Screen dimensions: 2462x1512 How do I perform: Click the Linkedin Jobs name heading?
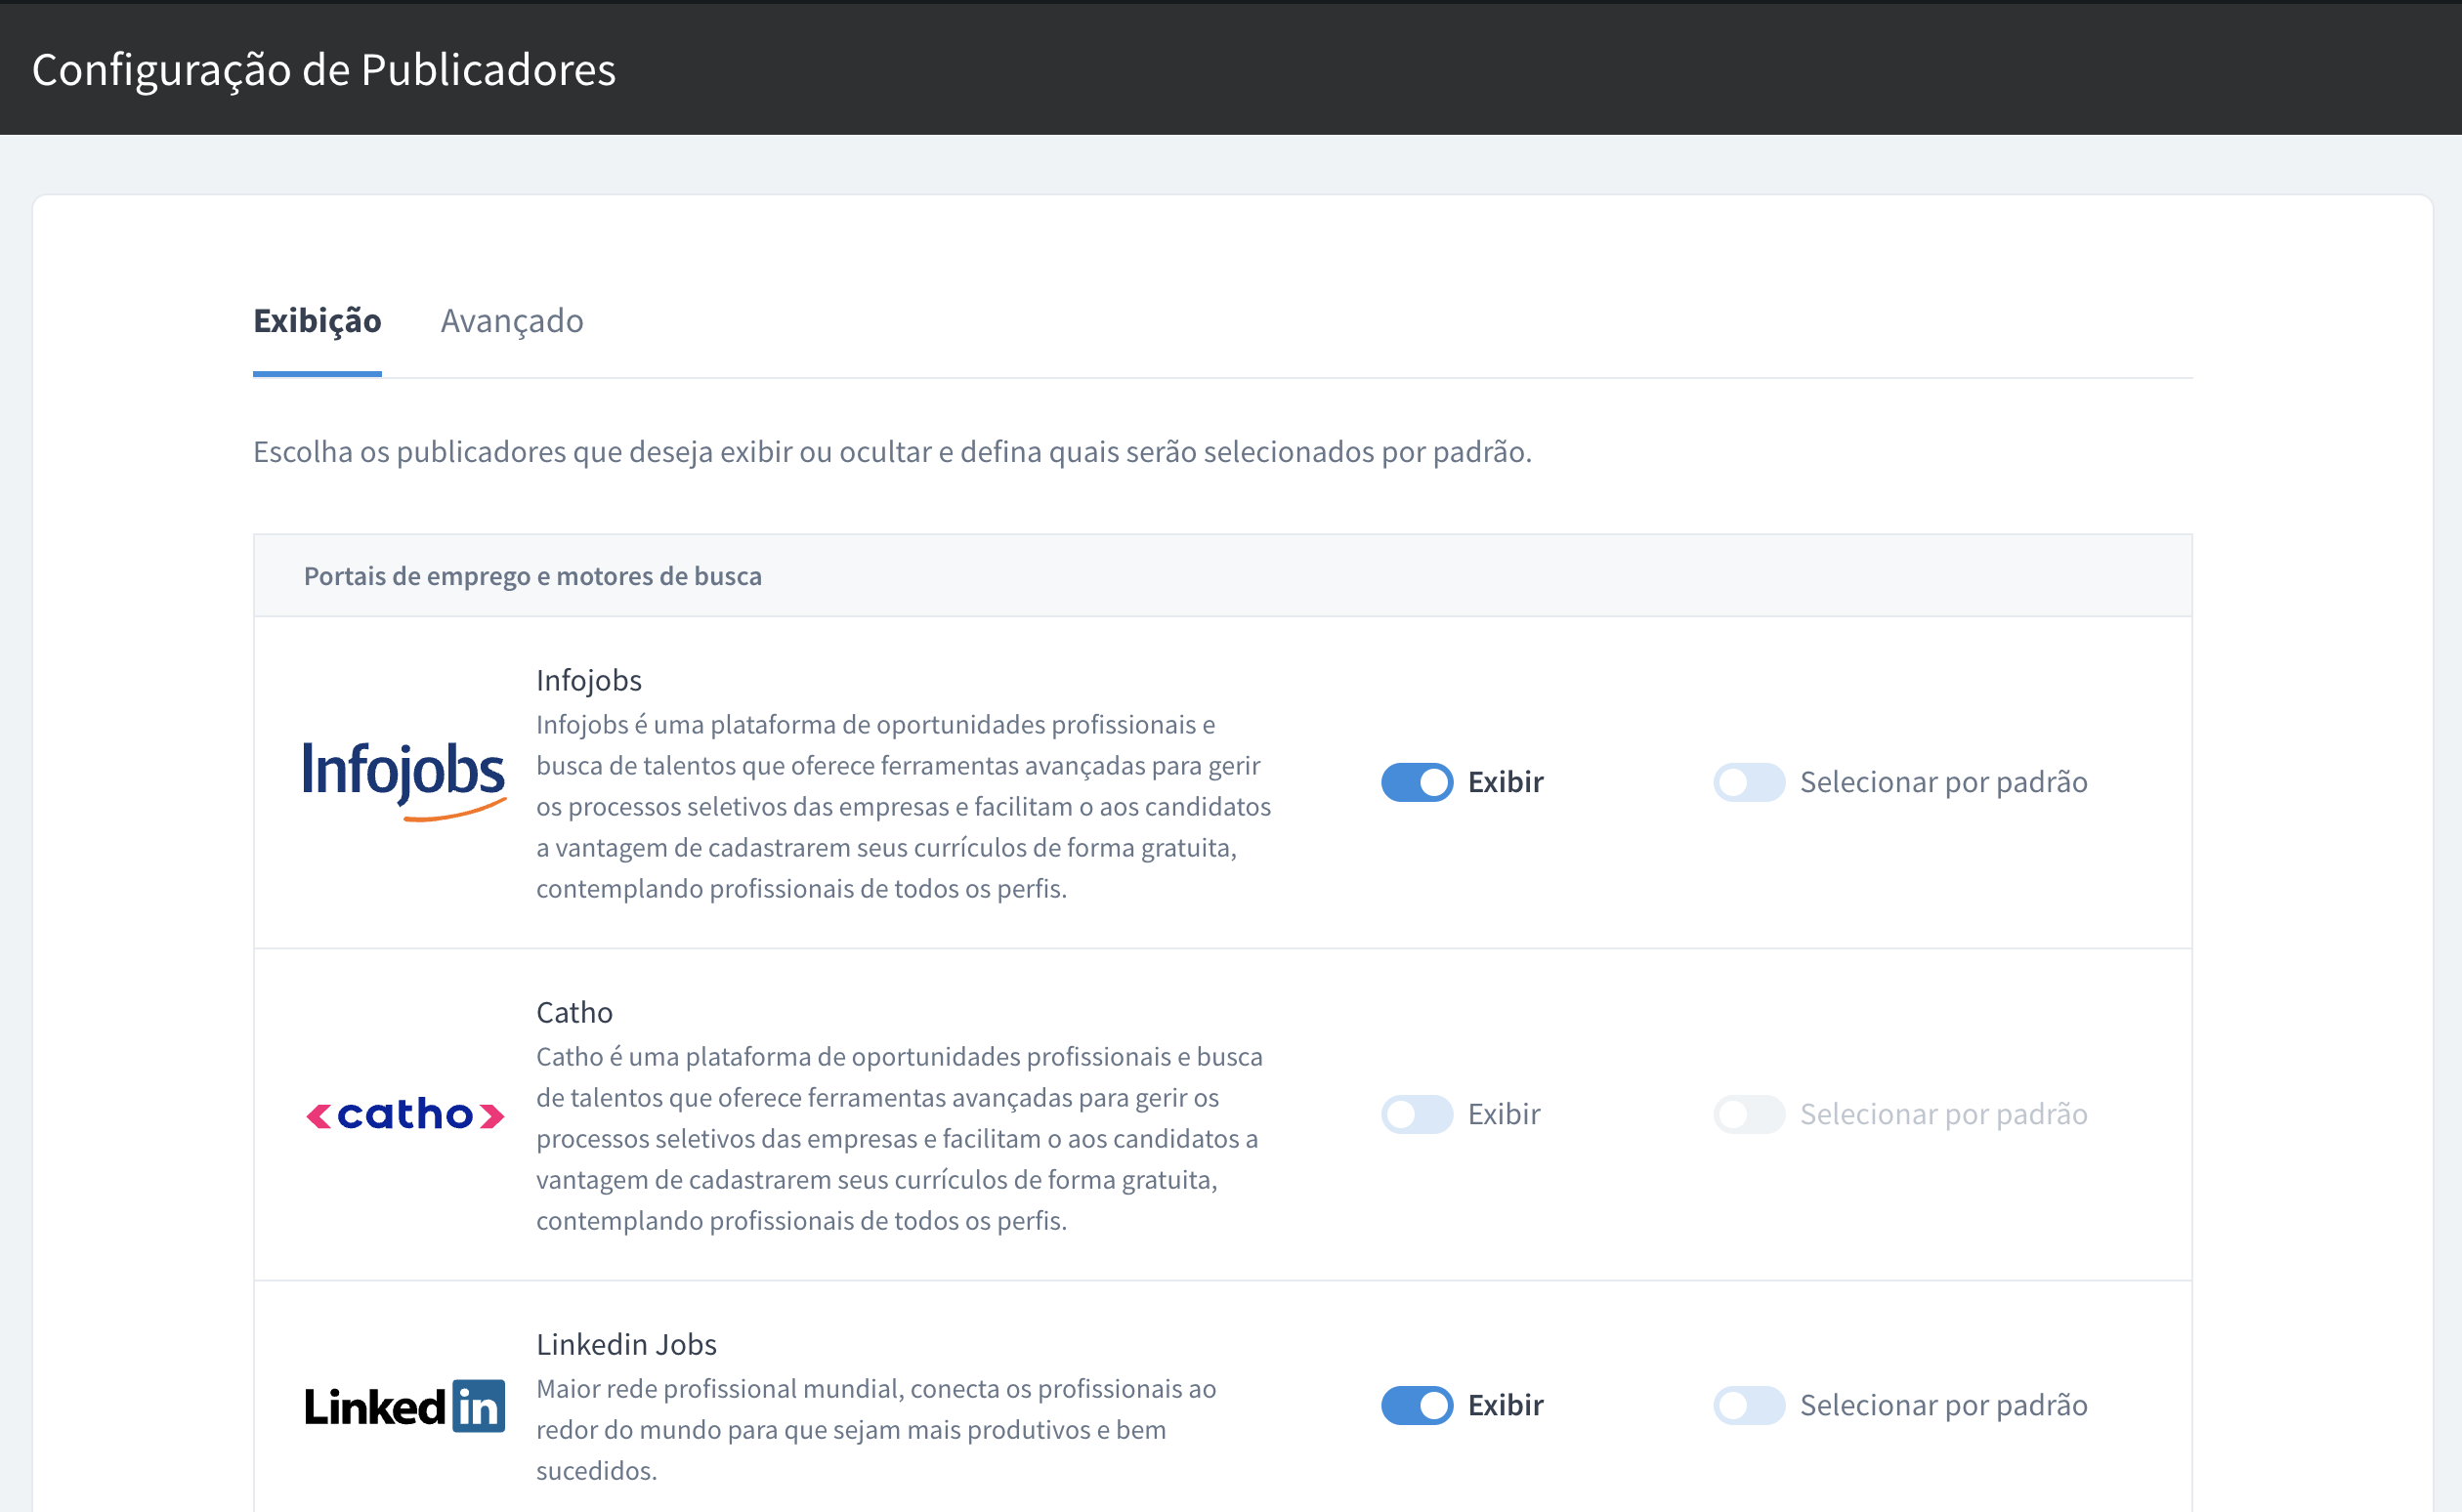tap(626, 1344)
